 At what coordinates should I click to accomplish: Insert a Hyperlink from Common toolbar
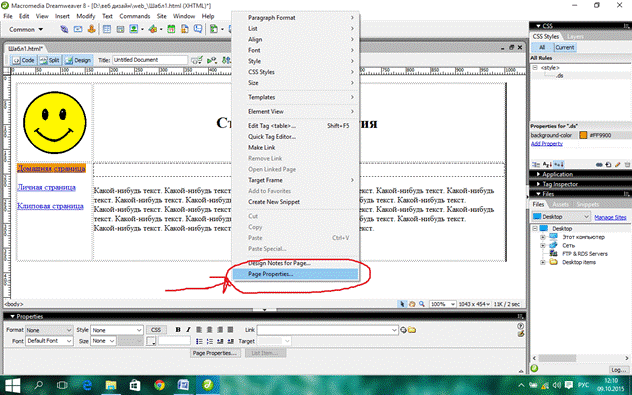click(64, 29)
